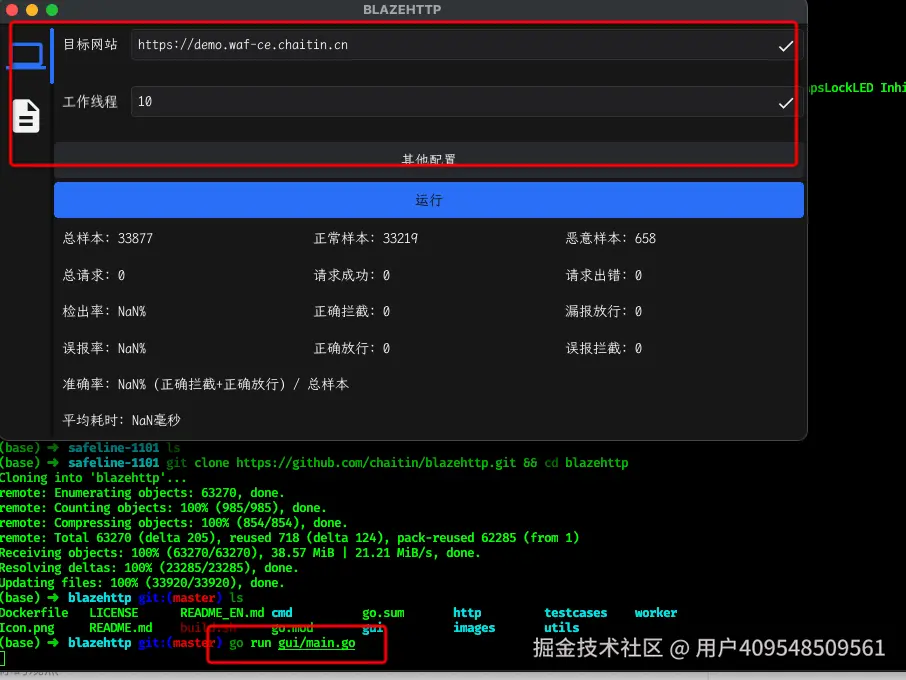
Task: Click the utils directory name in terminal
Action: [562, 628]
